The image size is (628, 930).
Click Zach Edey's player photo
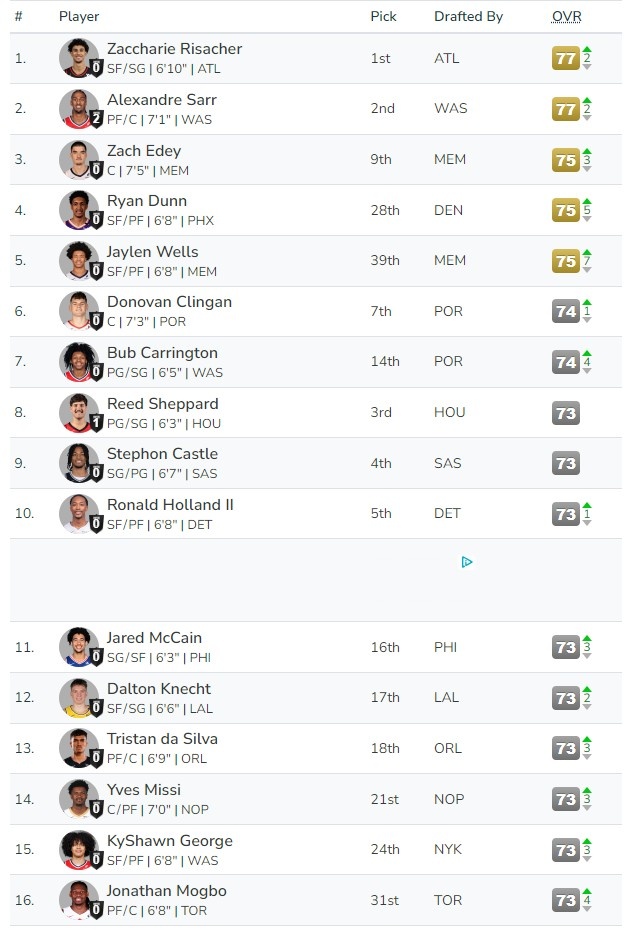click(x=76, y=158)
